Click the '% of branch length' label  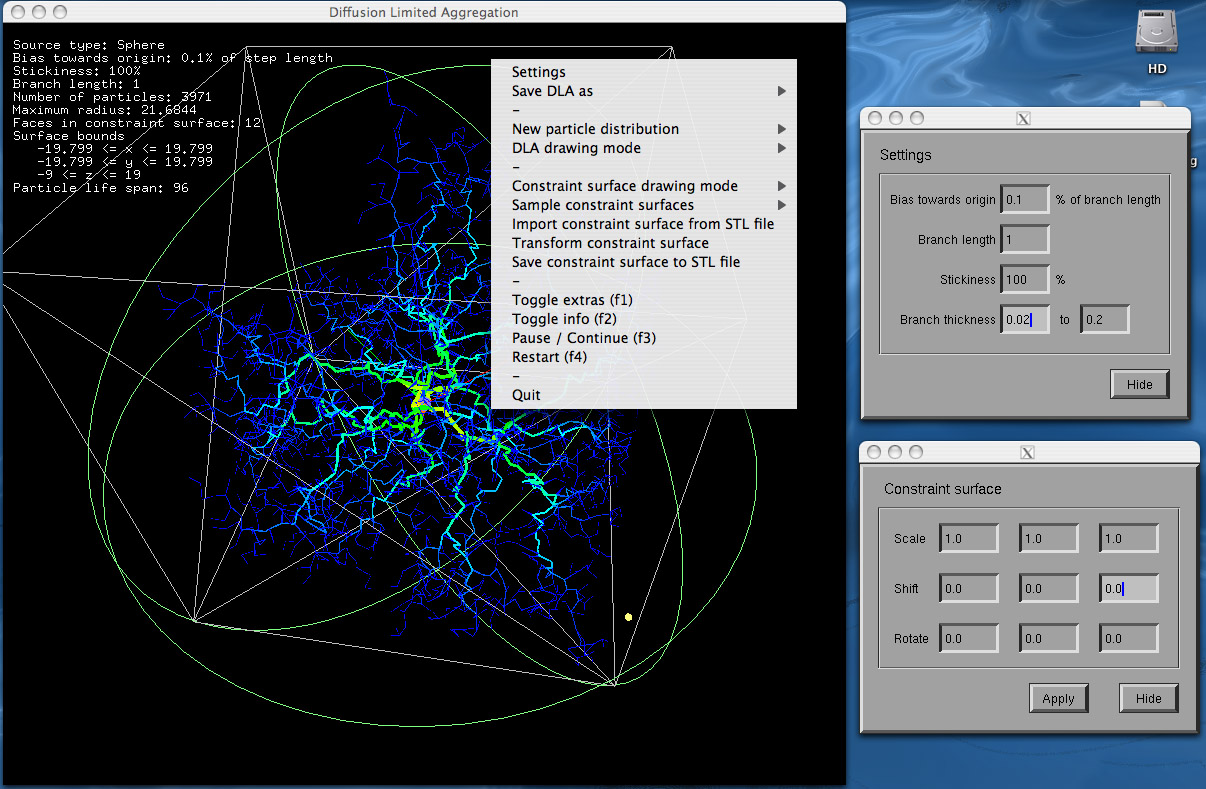point(1109,200)
